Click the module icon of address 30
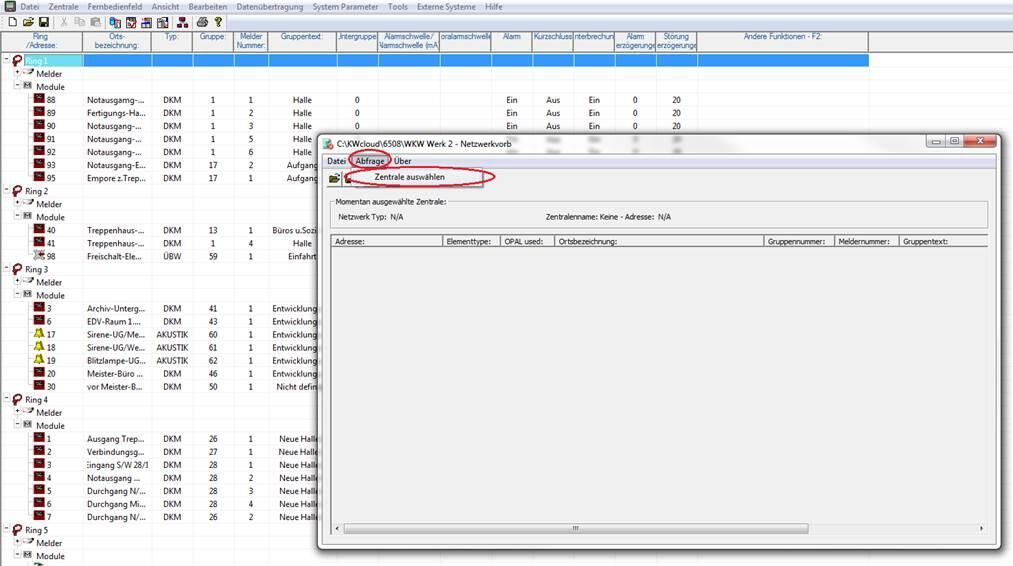The width and height of the screenshot is (1013, 566). click(39, 386)
